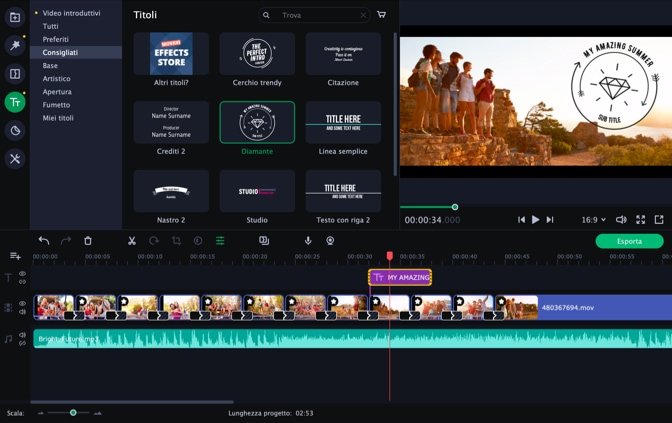Zoom out timeline with Scala minus
The width and height of the screenshot is (672, 423).
tap(41, 413)
